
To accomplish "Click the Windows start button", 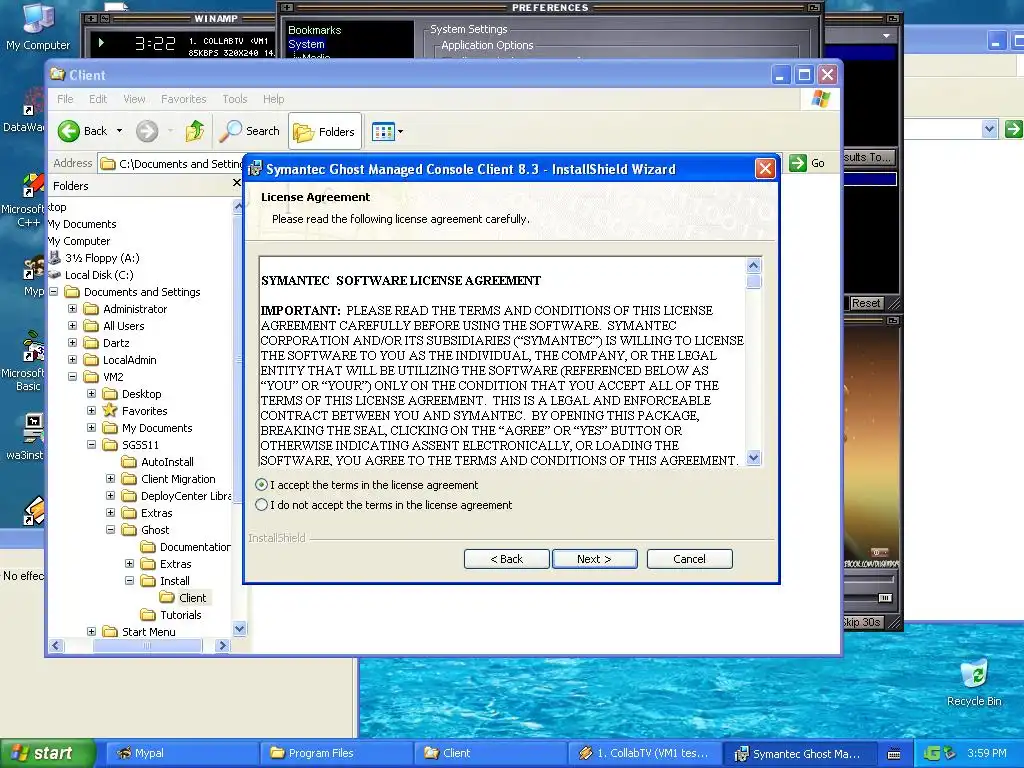I will (x=48, y=753).
